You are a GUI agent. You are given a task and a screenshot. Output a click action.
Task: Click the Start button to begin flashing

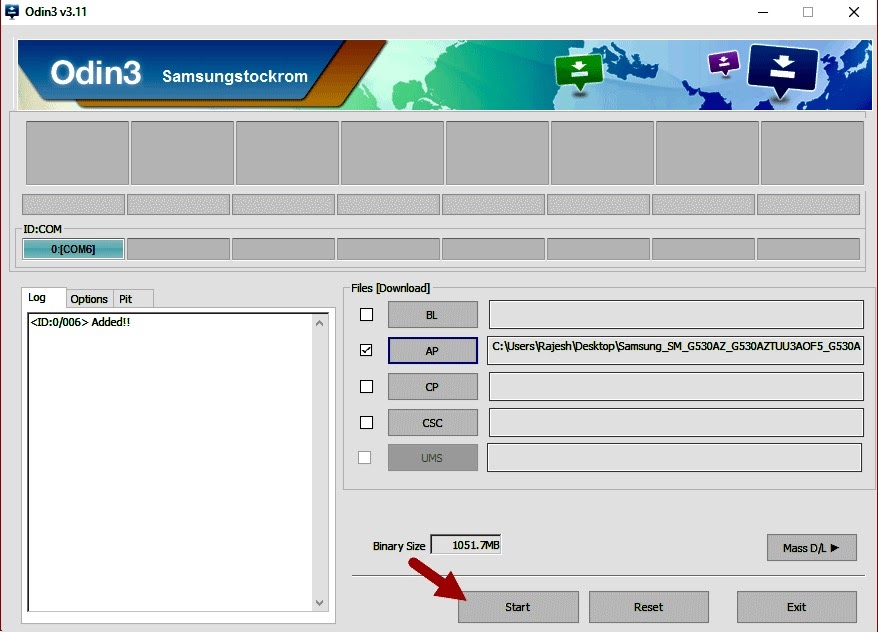tap(518, 607)
